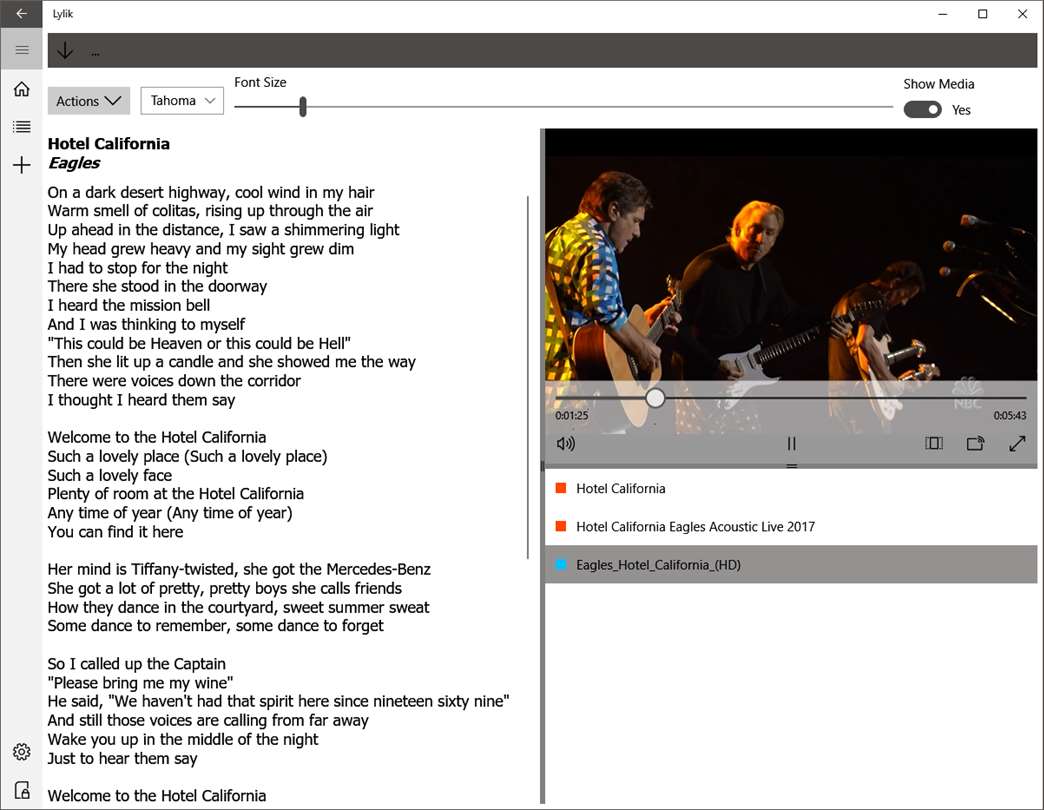Select Hotel California Eagles Acoustic Live 2017
Image resolution: width=1044 pixels, height=810 pixels.
coord(791,526)
